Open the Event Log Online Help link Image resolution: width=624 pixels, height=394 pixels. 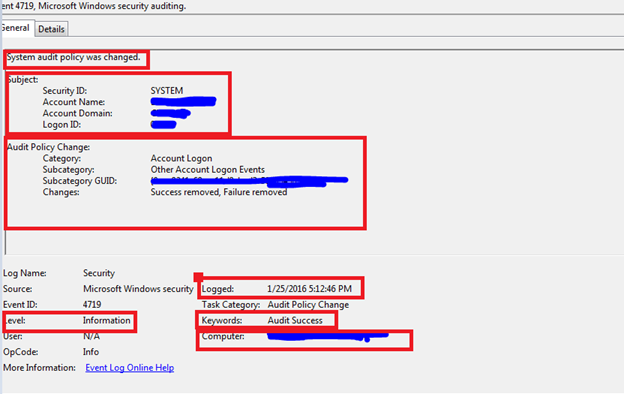click(130, 368)
